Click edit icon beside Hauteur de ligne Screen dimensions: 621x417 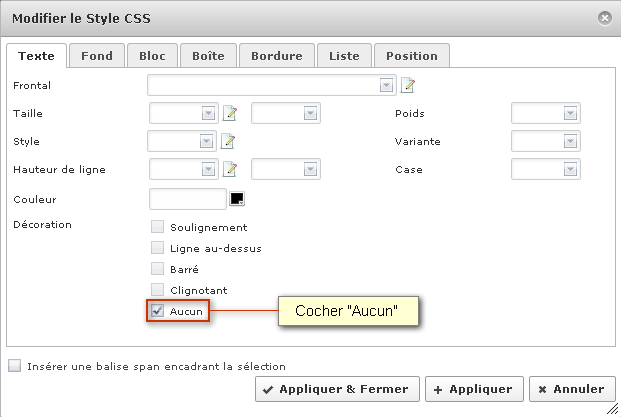[230, 169]
